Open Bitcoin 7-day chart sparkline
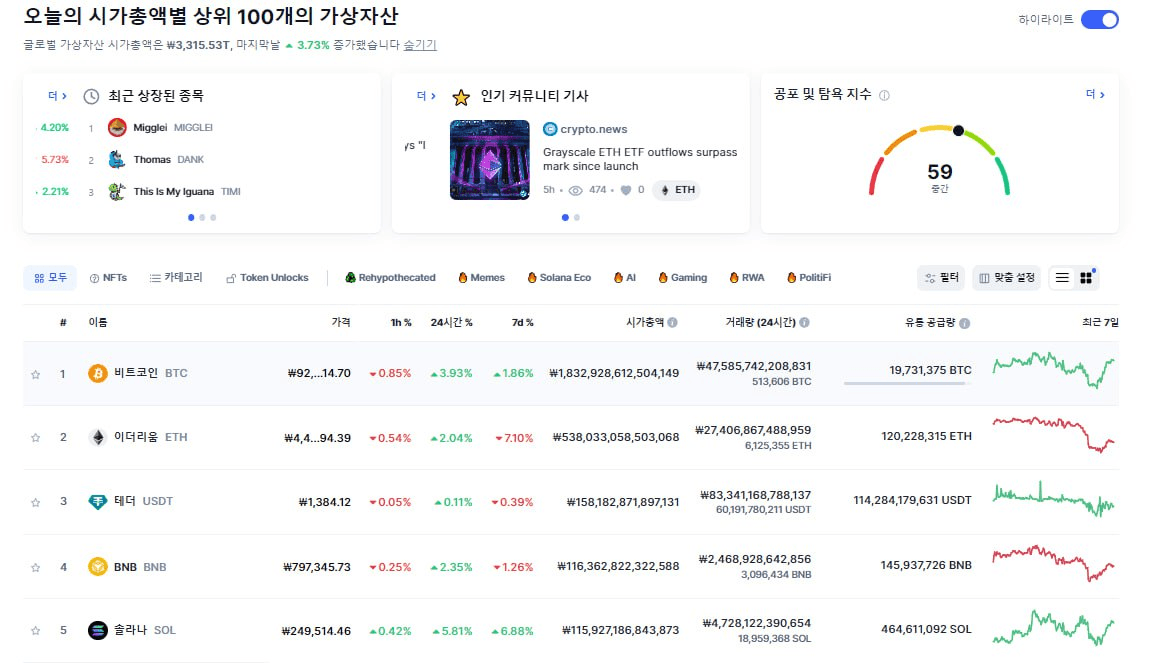Image resolution: width=1173 pixels, height=663 pixels. click(1053, 370)
